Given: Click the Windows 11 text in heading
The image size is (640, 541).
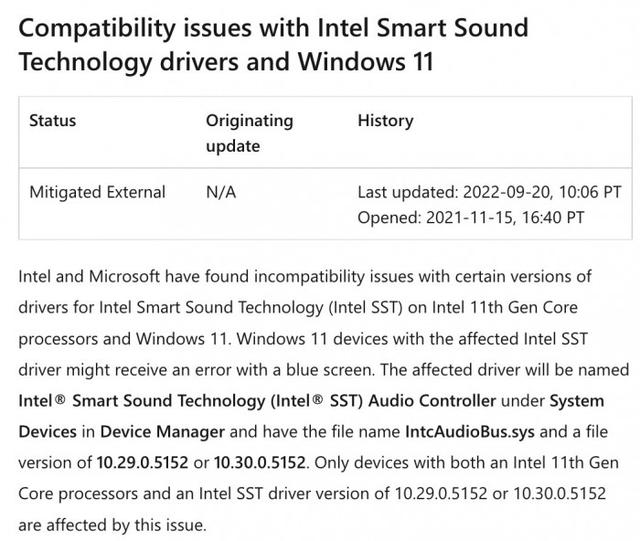Looking at the screenshot, I should (x=365, y=62).
